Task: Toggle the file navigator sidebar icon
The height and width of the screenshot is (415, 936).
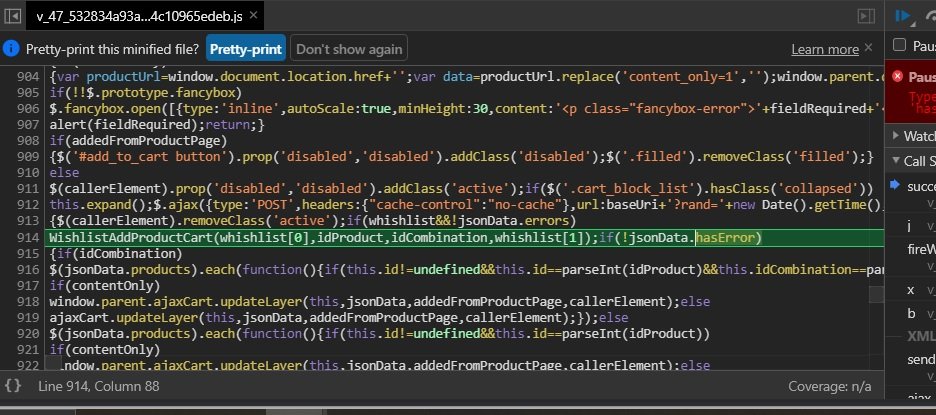Action: pyautogui.click(x=13, y=16)
